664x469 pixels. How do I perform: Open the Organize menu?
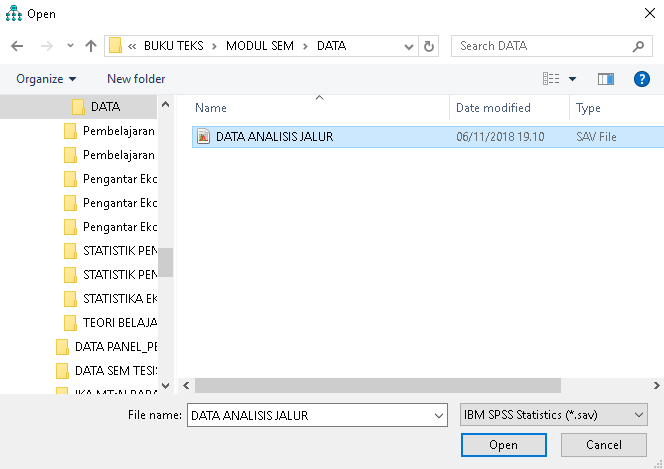click(x=46, y=79)
